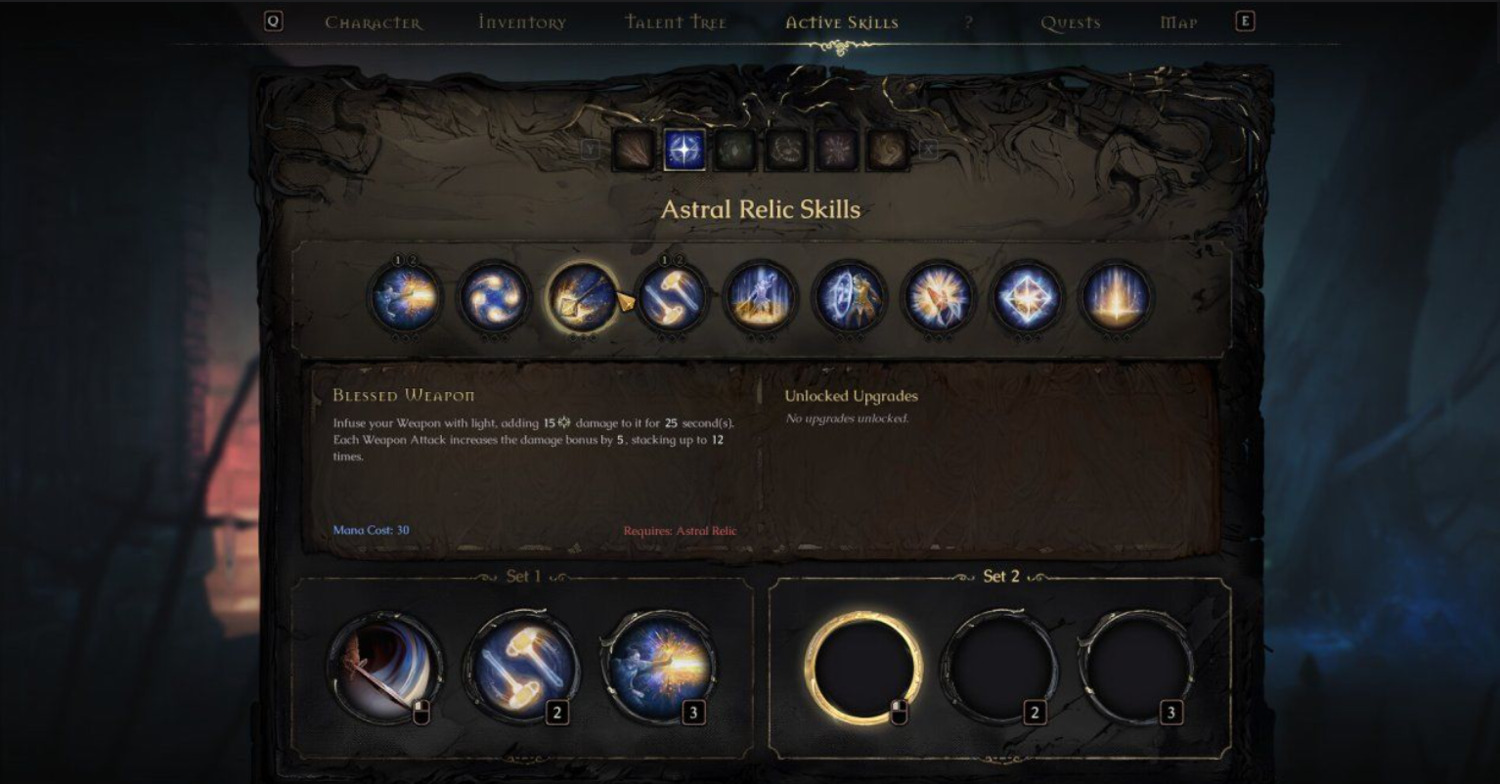Click Set 1 slot 2 with hammers skill
1500x784 pixels.
point(522,667)
